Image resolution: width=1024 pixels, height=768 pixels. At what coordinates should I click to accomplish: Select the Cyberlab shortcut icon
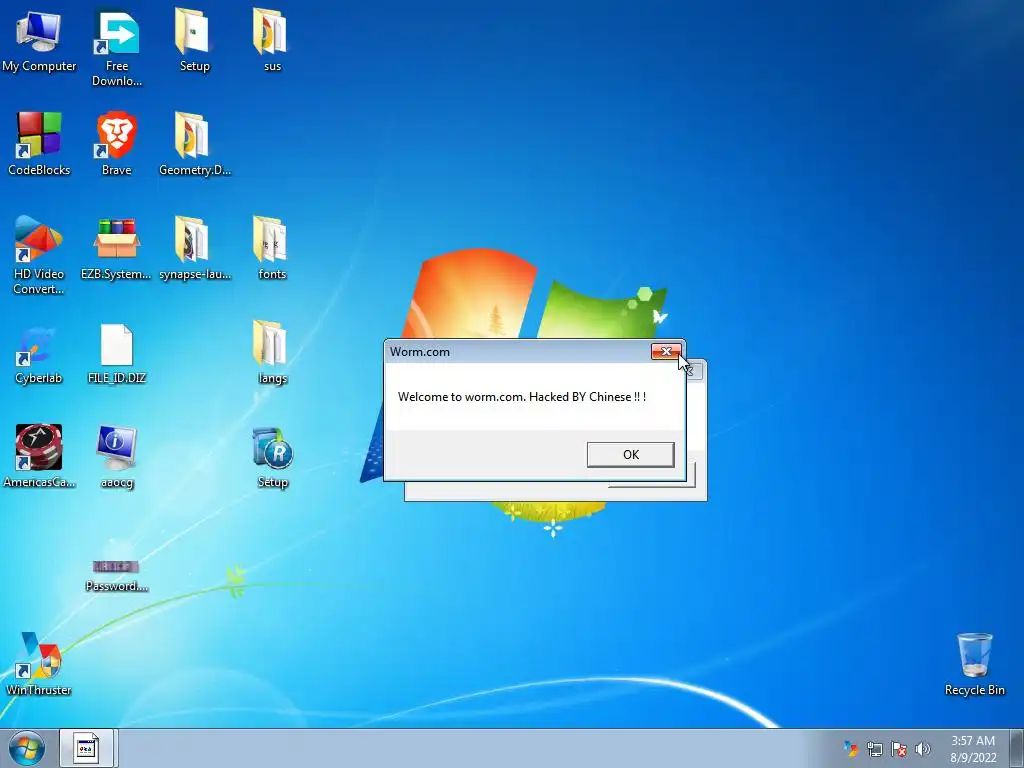point(39,355)
